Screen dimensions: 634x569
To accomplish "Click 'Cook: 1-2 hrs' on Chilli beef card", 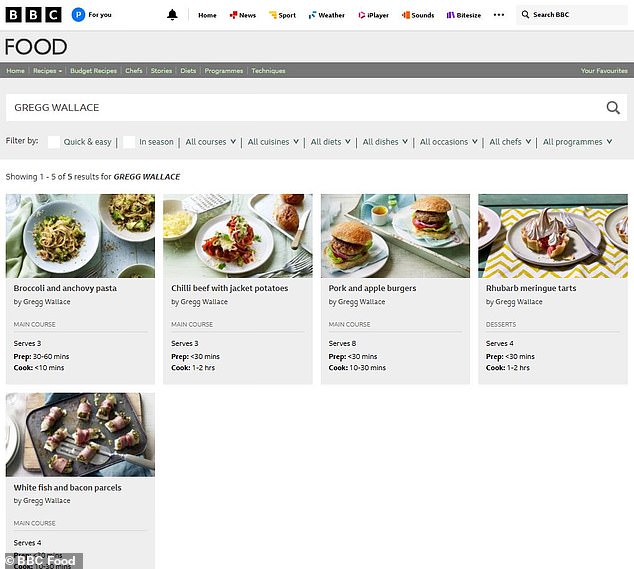I will (x=193, y=368).
